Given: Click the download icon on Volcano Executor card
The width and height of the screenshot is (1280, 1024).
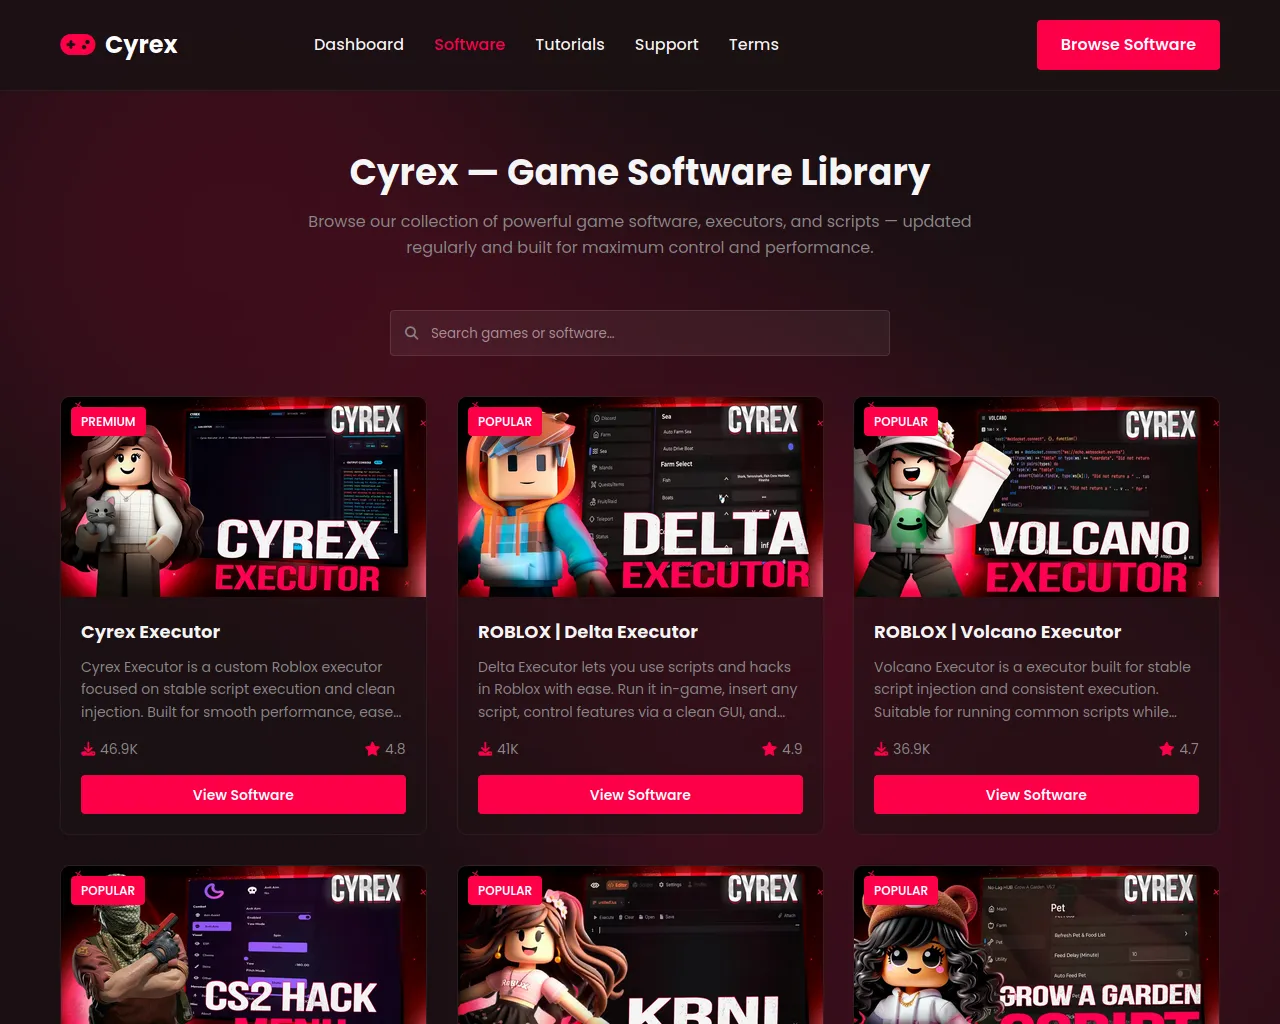Looking at the screenshot, I should 881,749.
